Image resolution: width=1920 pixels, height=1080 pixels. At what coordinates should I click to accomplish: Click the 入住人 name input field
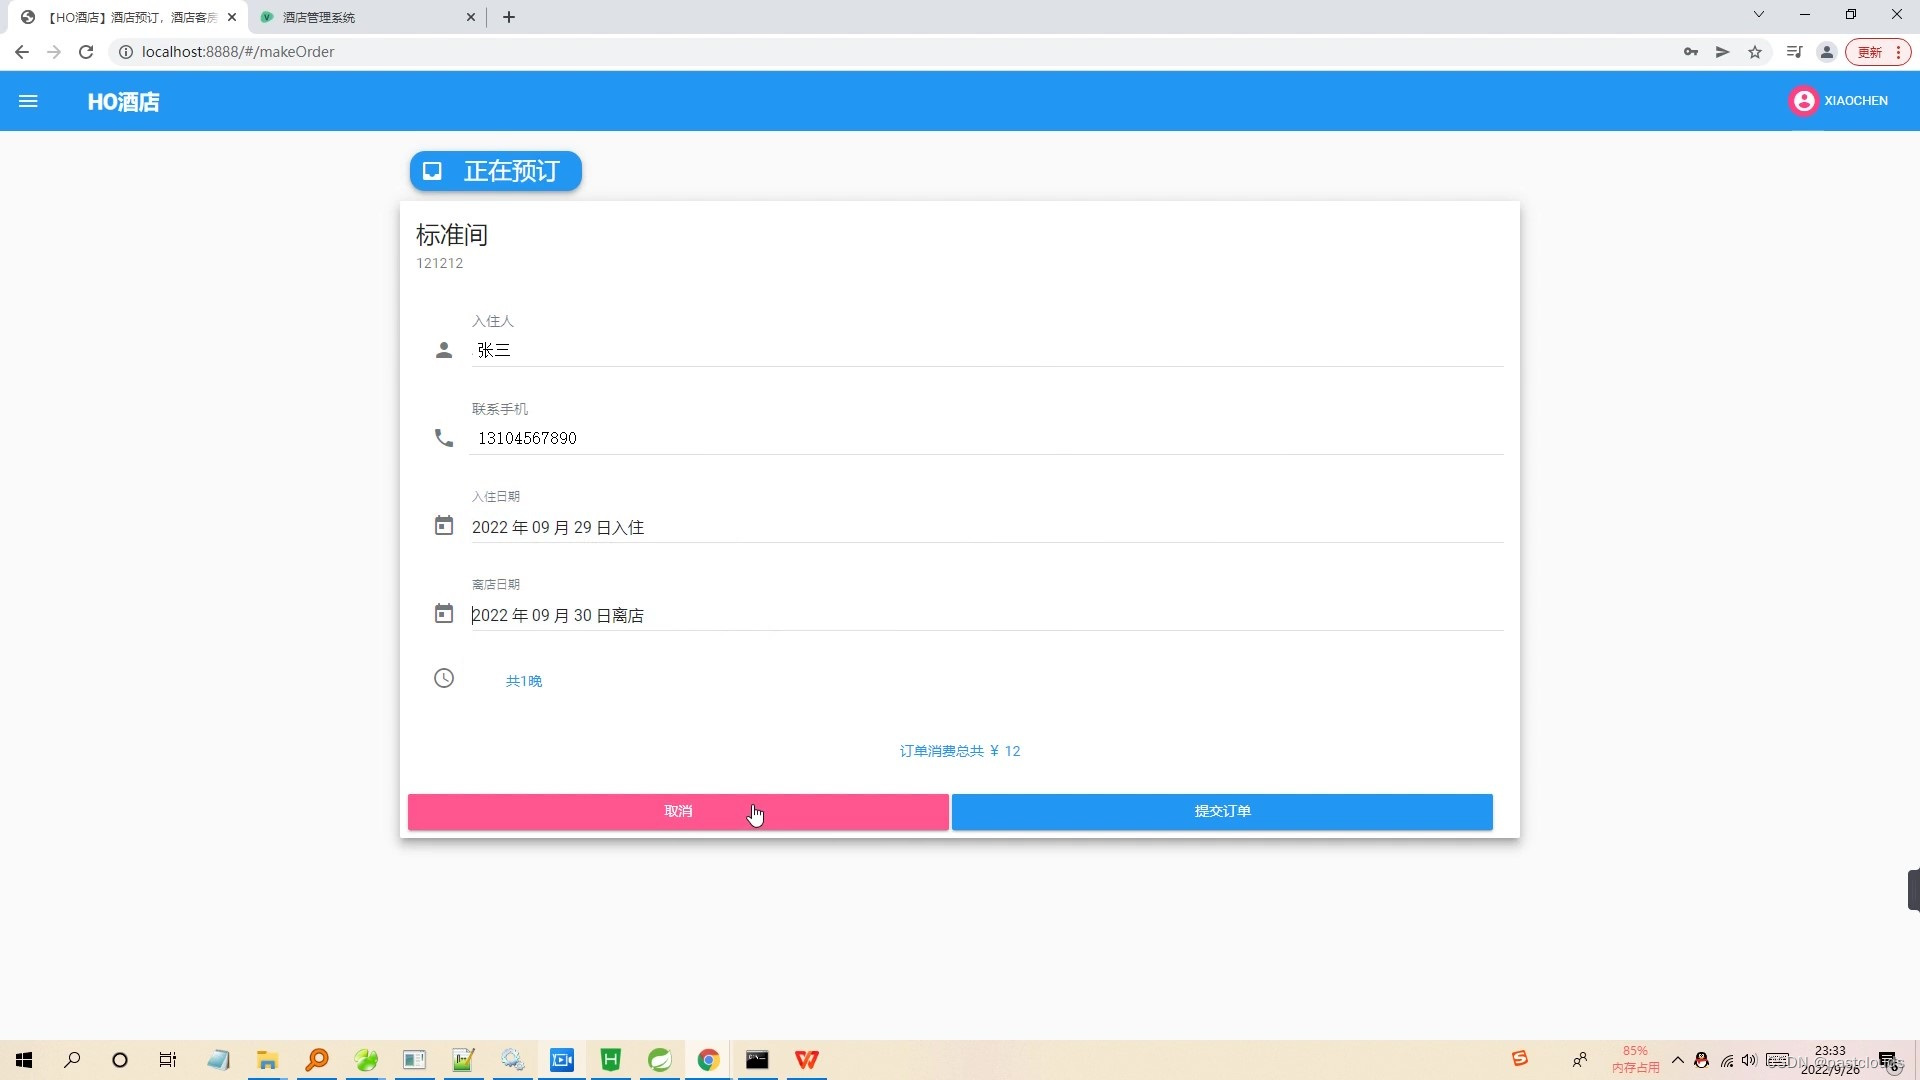[x=985, y=350]
